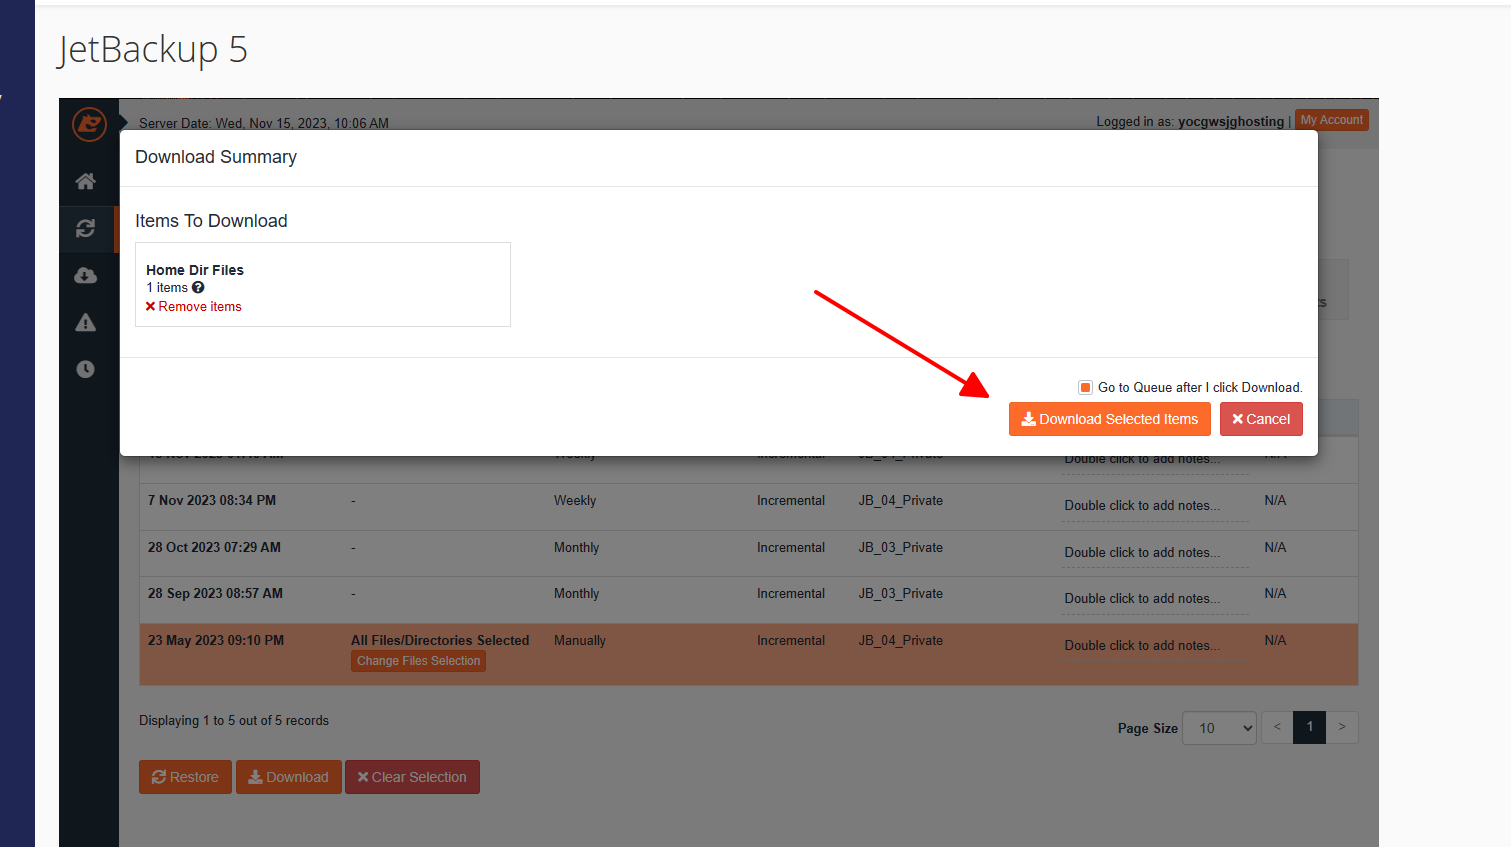This screenshot has height=847, width=1511.
Task: Open the "My Account" button
Action: (x=1332, y=120)
